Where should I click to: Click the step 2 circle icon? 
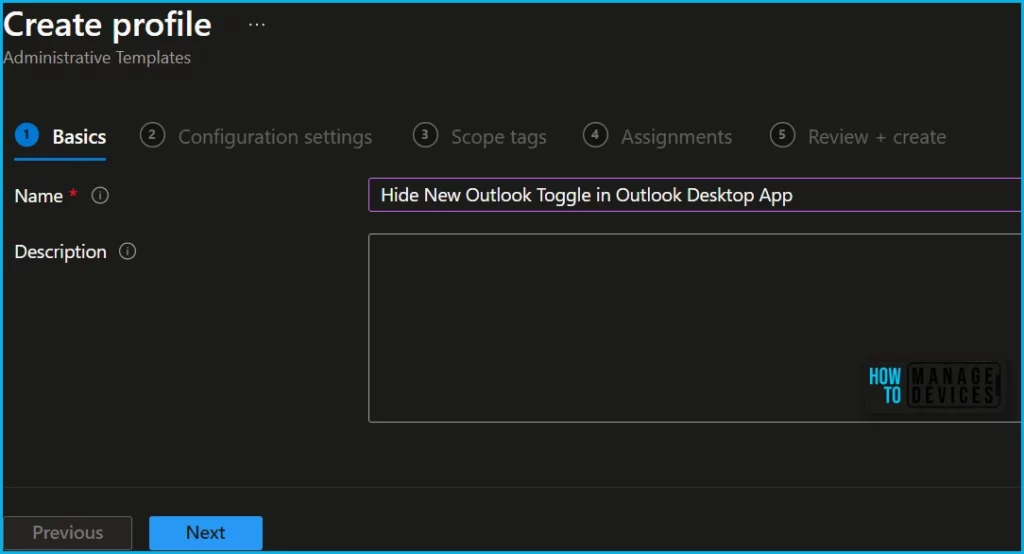point(152,135)
